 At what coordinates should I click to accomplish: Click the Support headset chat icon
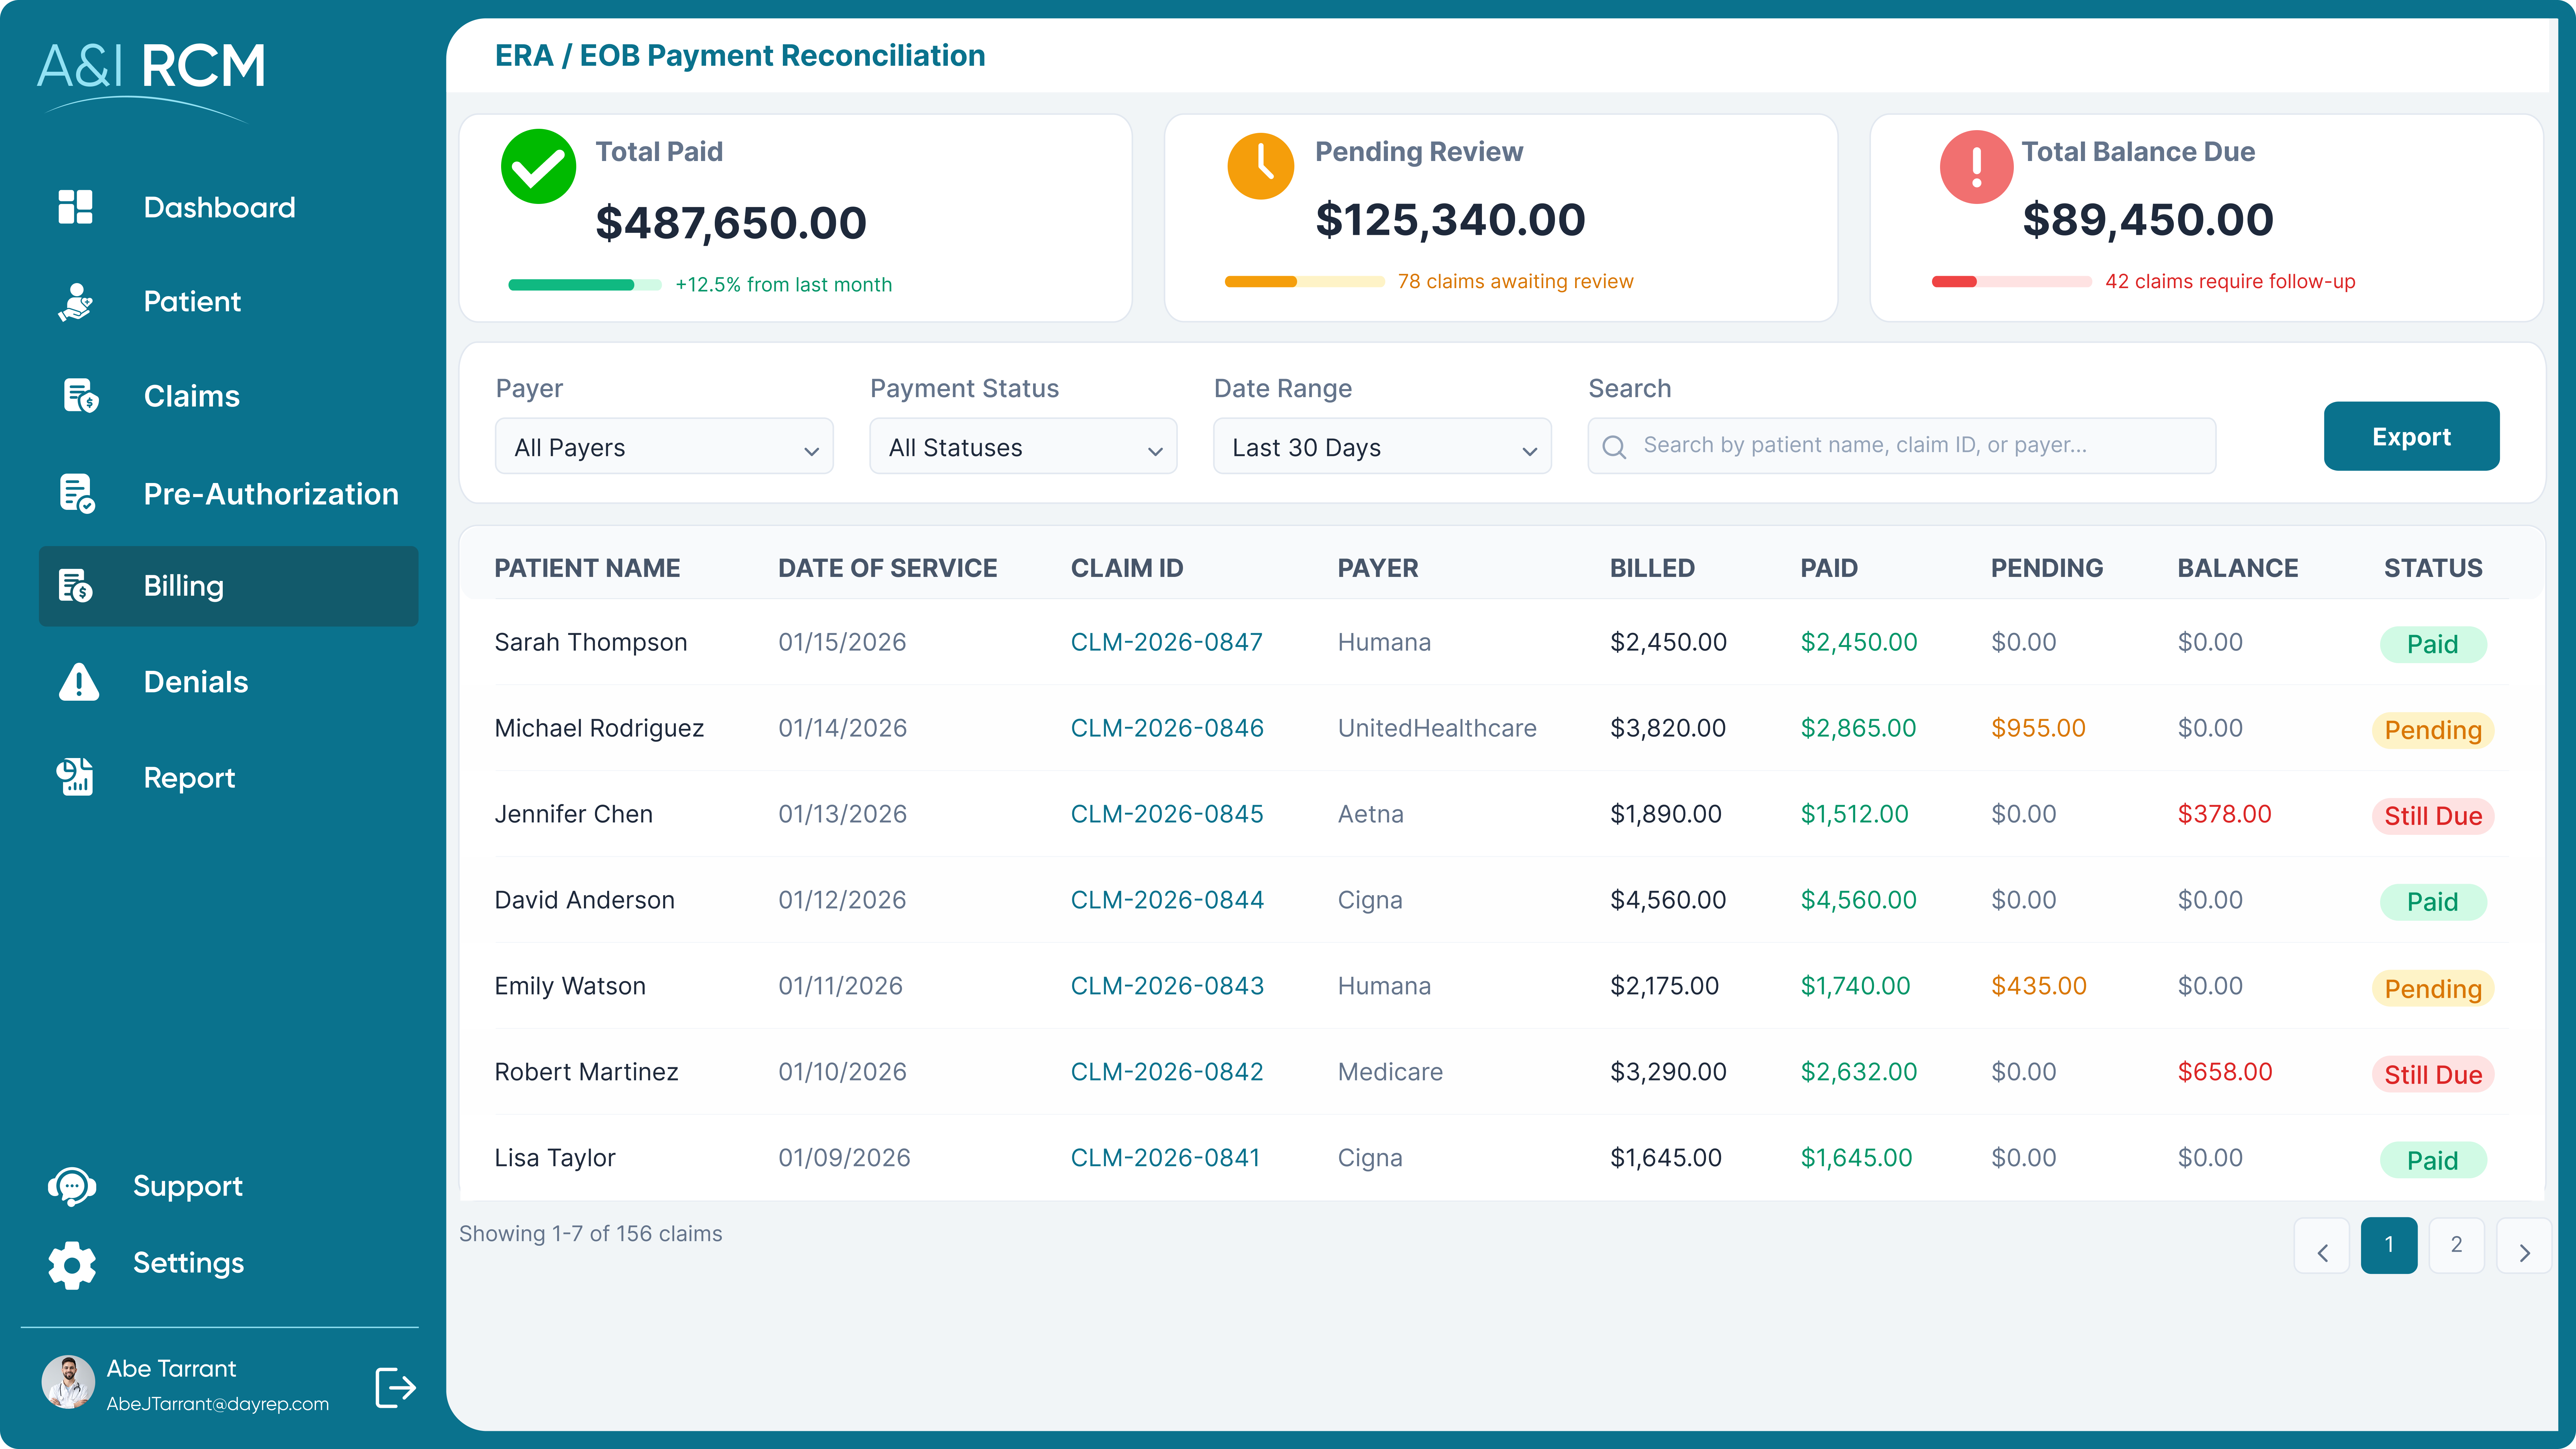[x=72, y=1186]
